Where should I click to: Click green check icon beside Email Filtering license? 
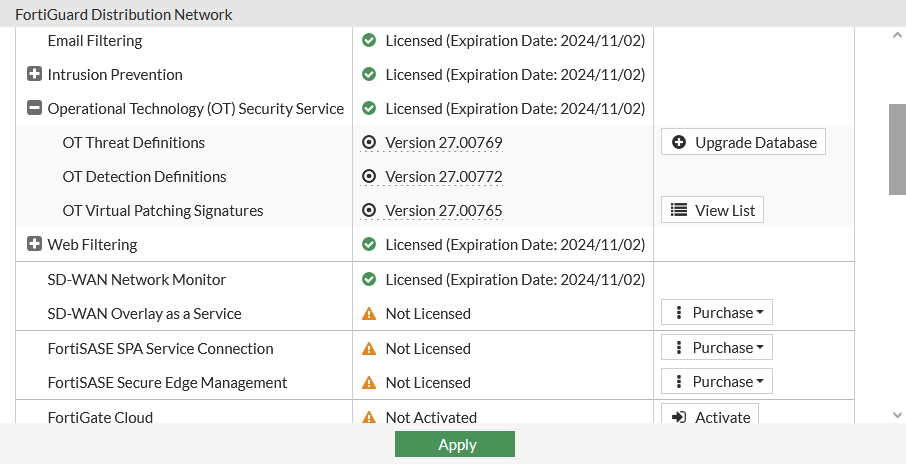click(x=369, y=41)
